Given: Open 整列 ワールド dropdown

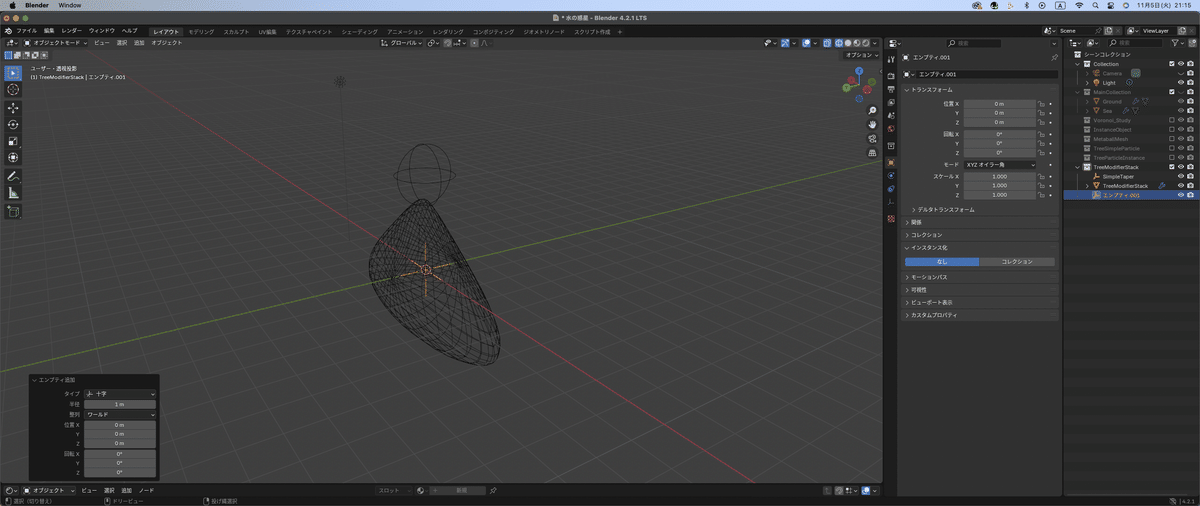Looking at the screenshot, I should pyautogui.click(x=120, y=414).
